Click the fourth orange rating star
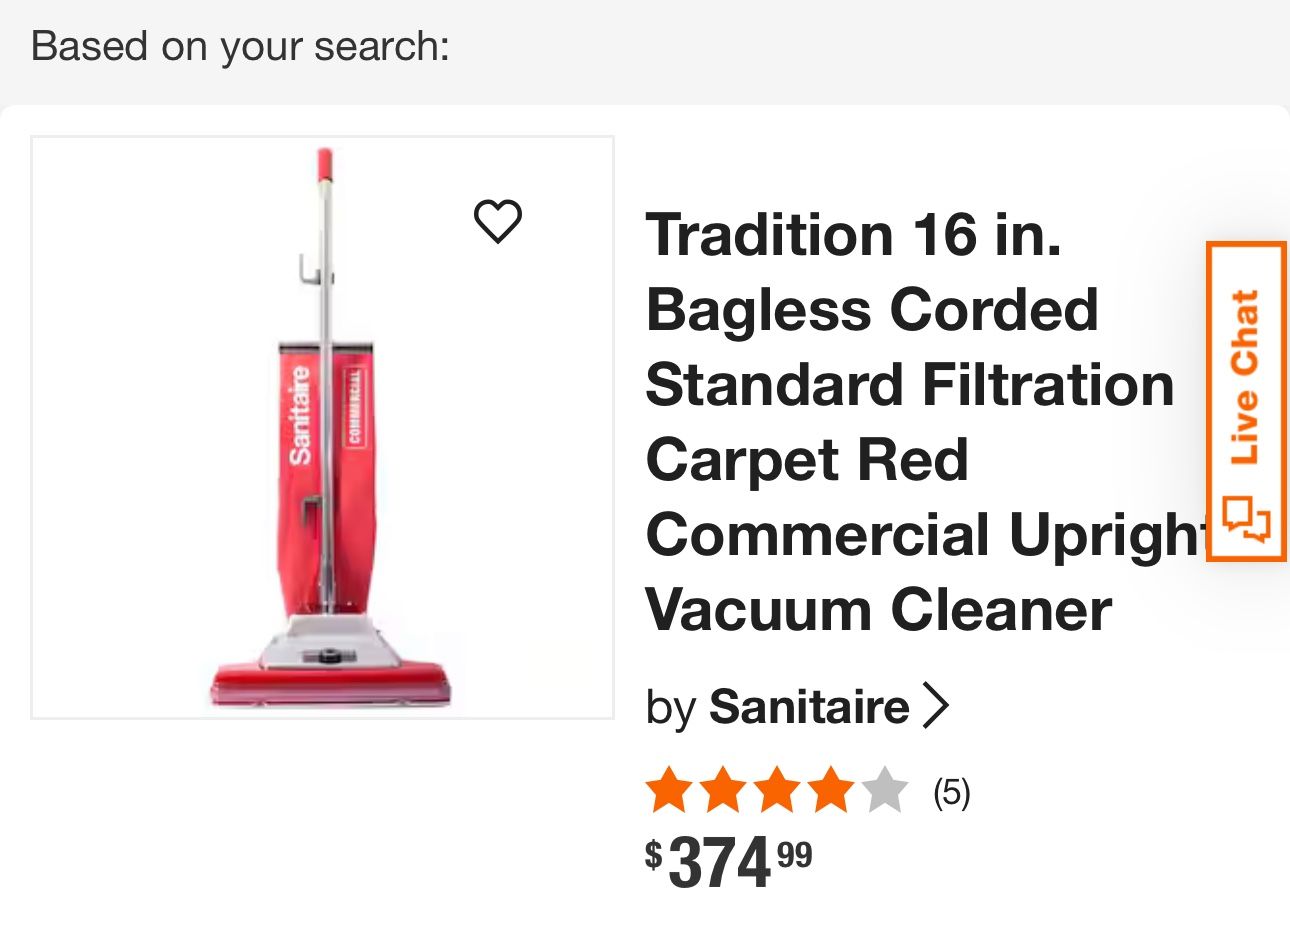The image size is (1290, 939). [x=830, y=791]
